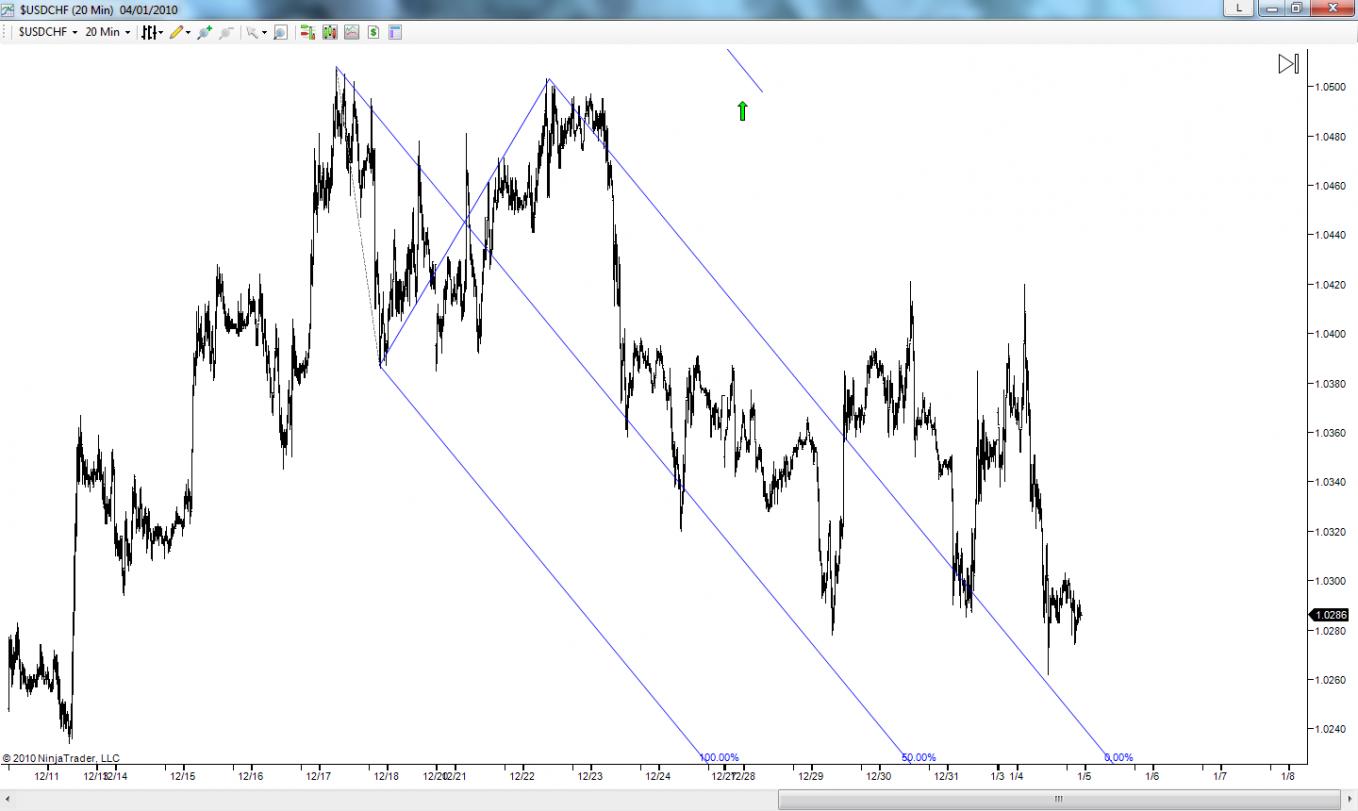
Task: Toggle the L link button in title bar
Action: (1239, 7)
